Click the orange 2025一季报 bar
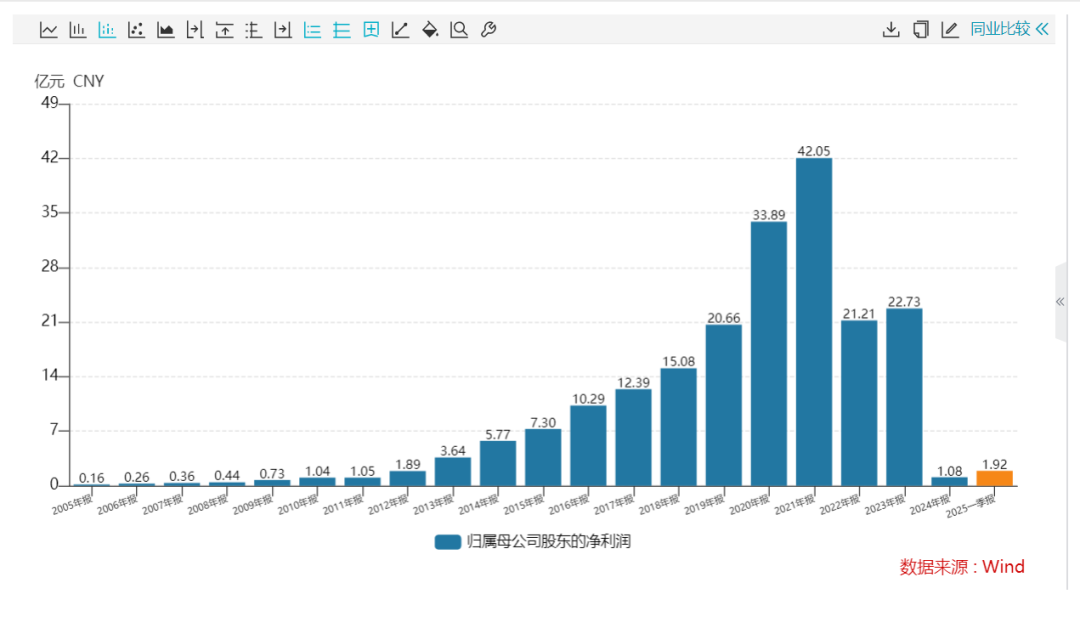Image resolution: width=1080 pixels, height=628 pixels. tap(994, 478)
